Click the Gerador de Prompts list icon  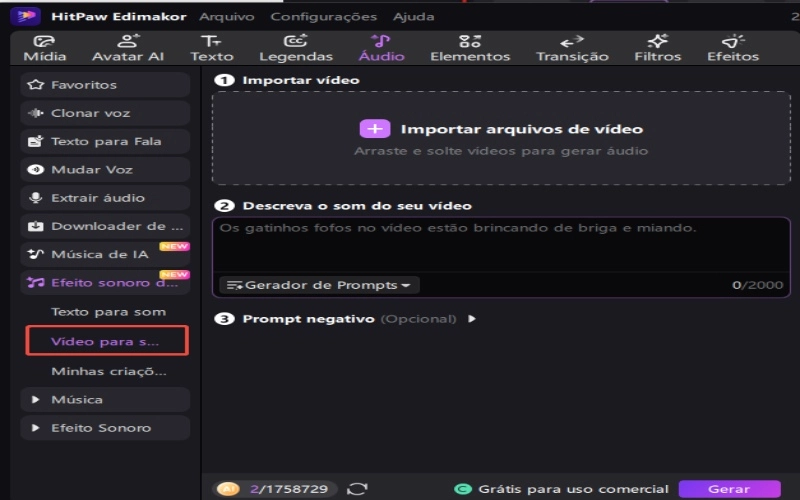235,285
